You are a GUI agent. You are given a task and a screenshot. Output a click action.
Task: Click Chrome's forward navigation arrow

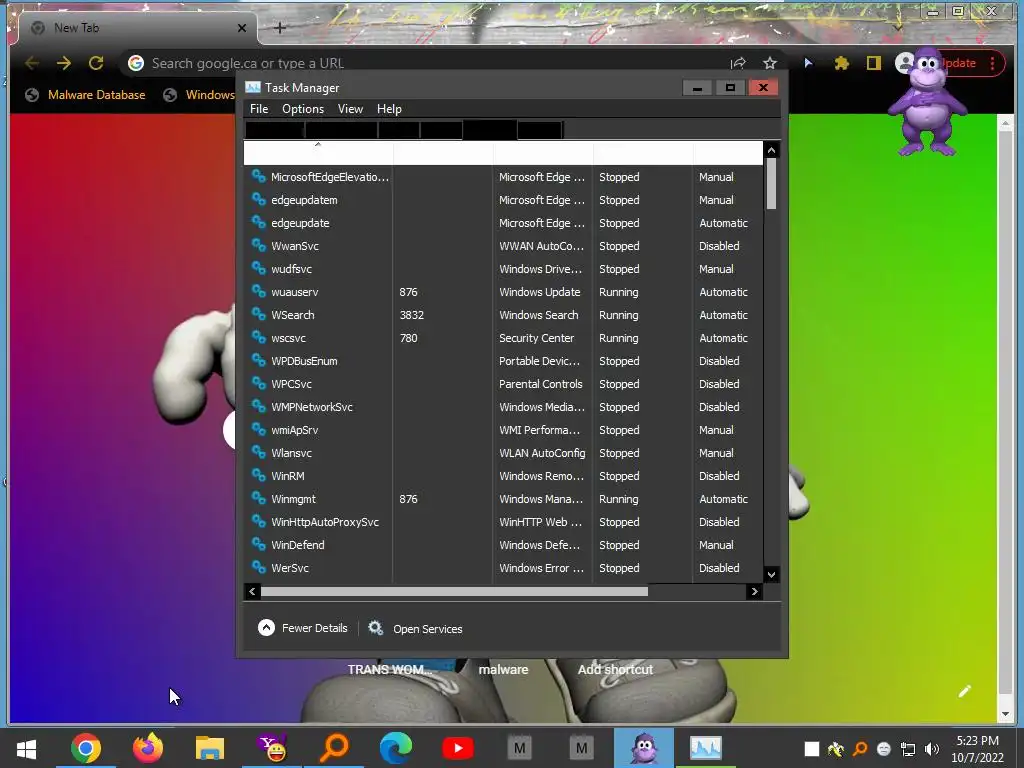click(64, 63)
